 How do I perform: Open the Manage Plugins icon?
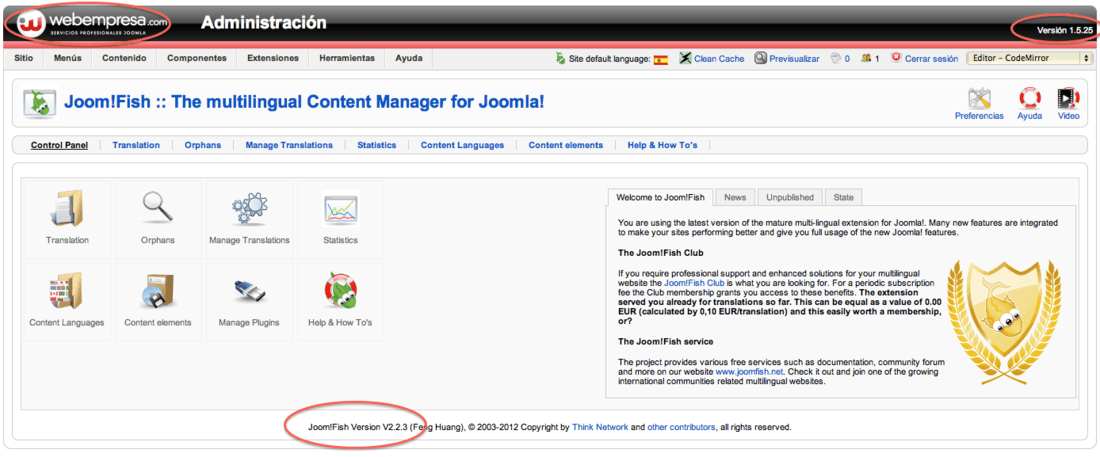(249, 291)
